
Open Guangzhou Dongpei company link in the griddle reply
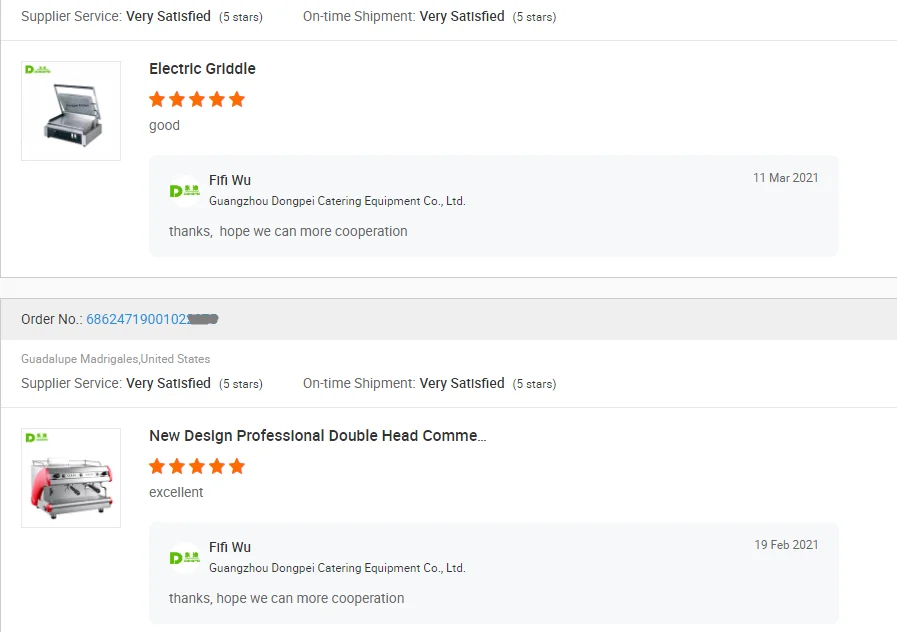click(337, 201)
